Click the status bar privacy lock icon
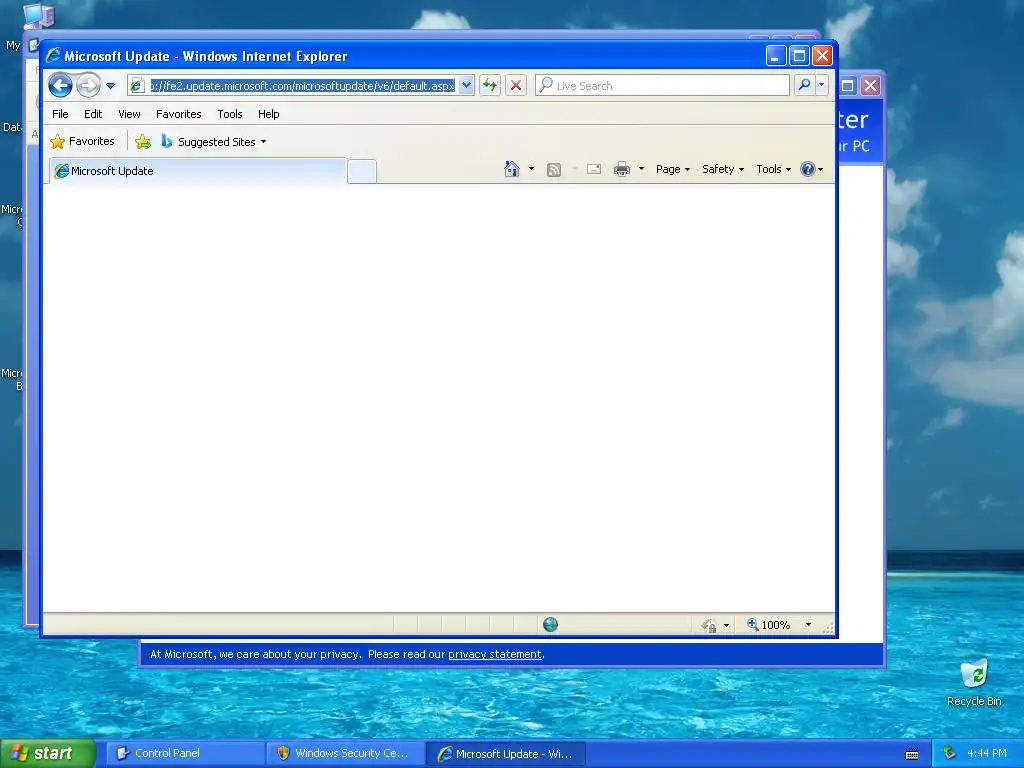Image resolution: width=1024 pixels, height=768 pixels. point(710,626)
